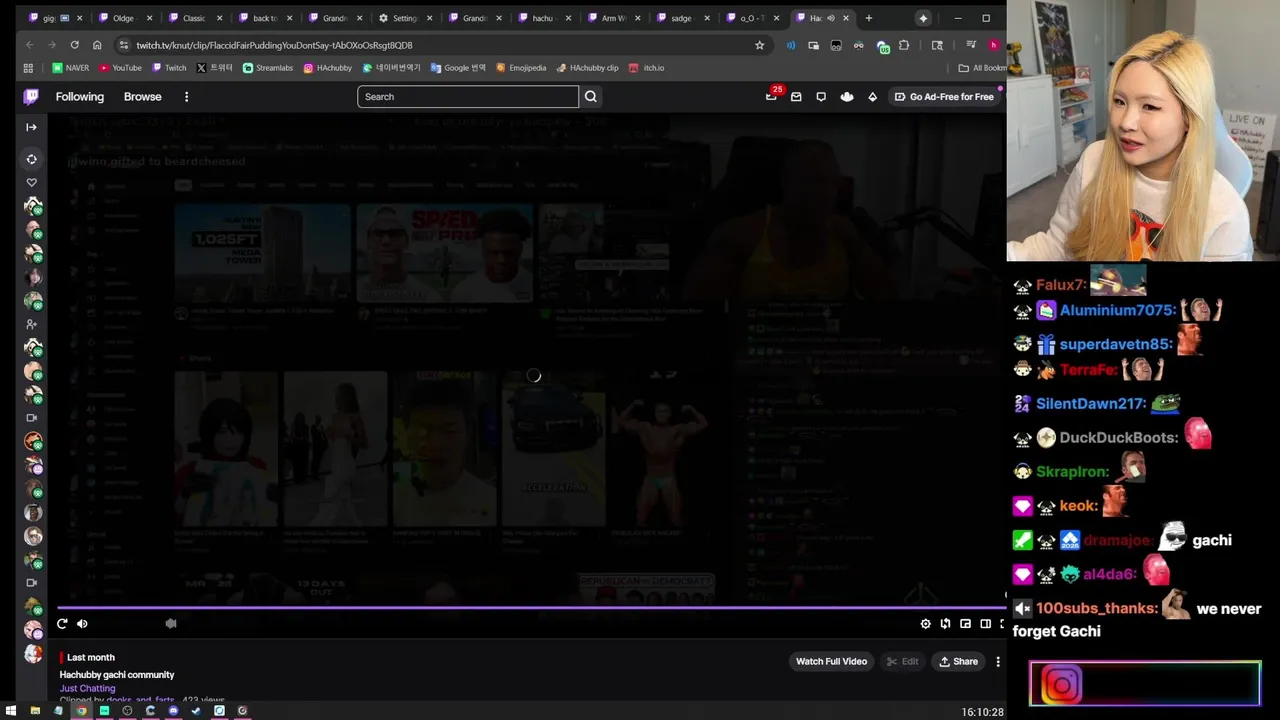This screenshot has width=1280, height=720.
Task: Switch to the Classic browser tab
Action: (193, 18)
